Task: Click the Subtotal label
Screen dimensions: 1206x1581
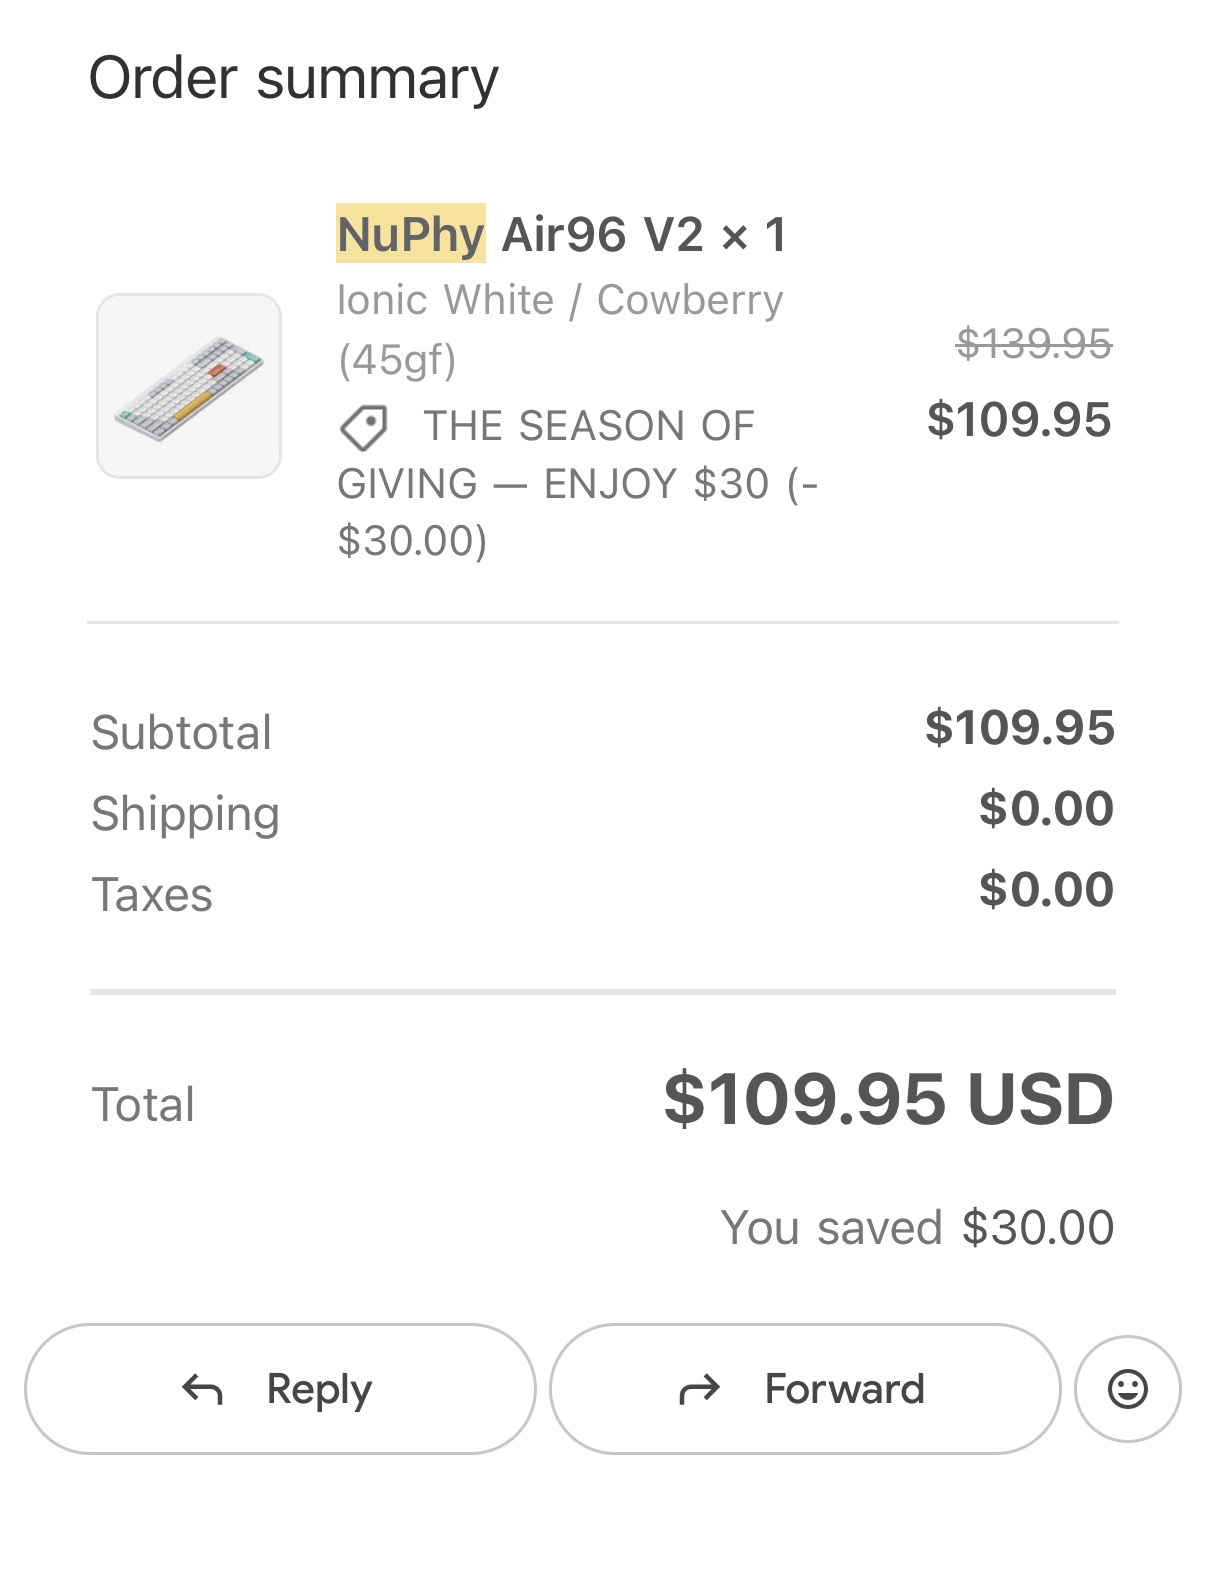Action: 181,732
